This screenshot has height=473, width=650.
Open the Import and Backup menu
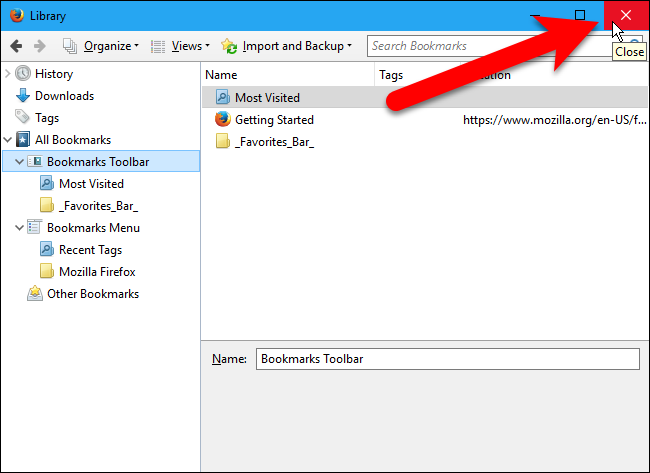[286, 46]
